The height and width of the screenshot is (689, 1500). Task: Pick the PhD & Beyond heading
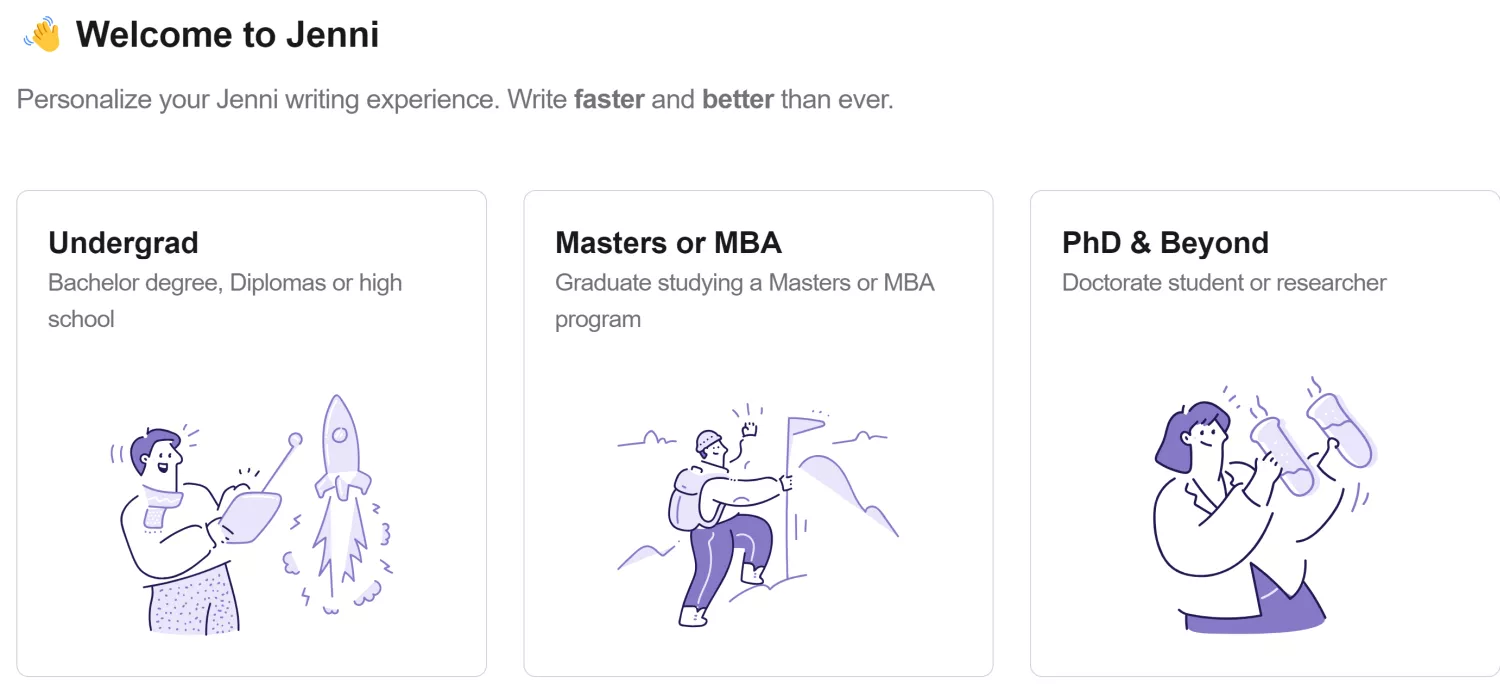click(1165, 243)
